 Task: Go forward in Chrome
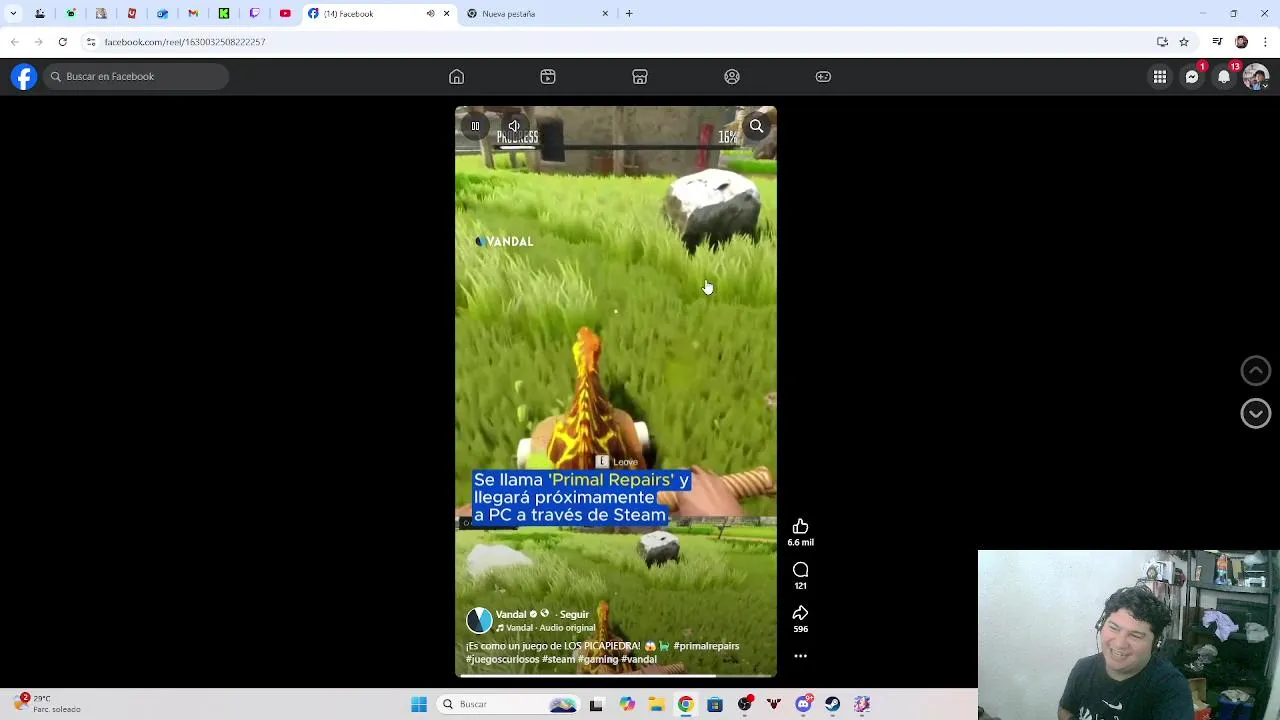coord(38,42)
